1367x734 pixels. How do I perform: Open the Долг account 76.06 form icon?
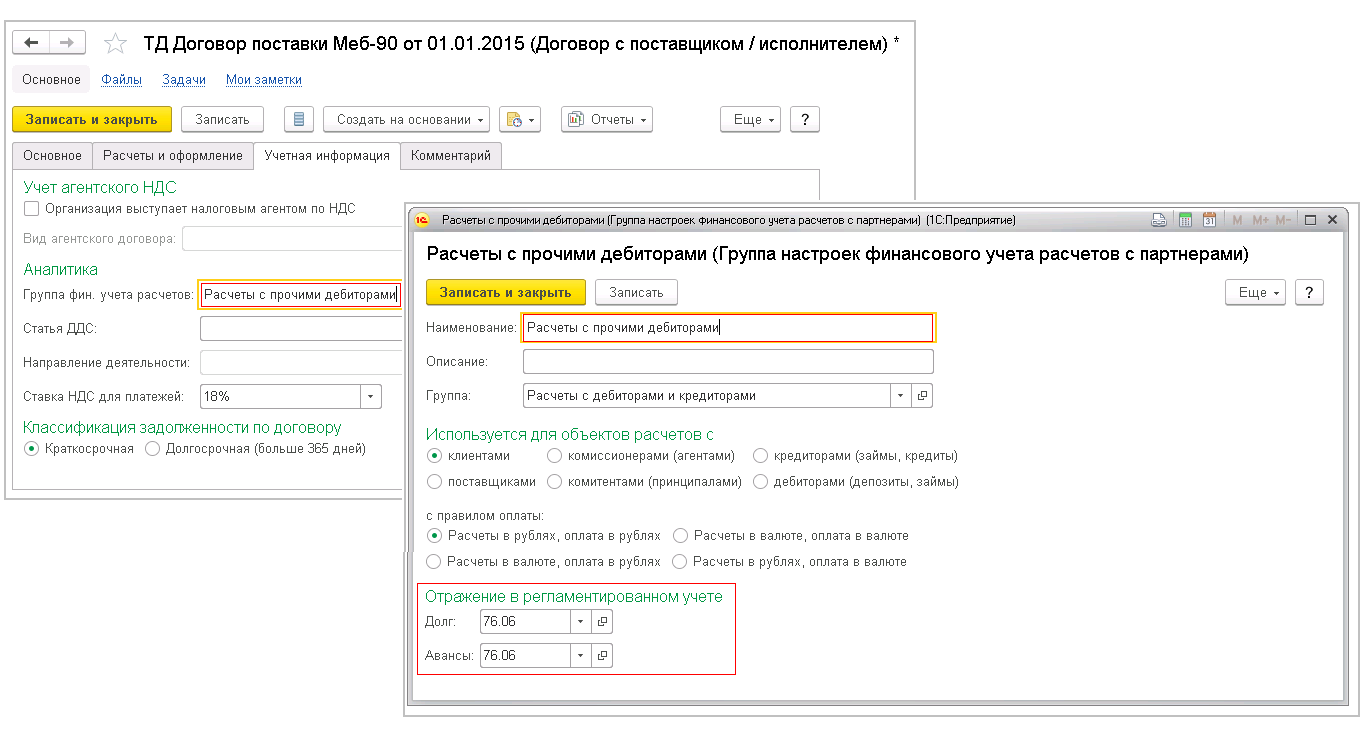602,622
